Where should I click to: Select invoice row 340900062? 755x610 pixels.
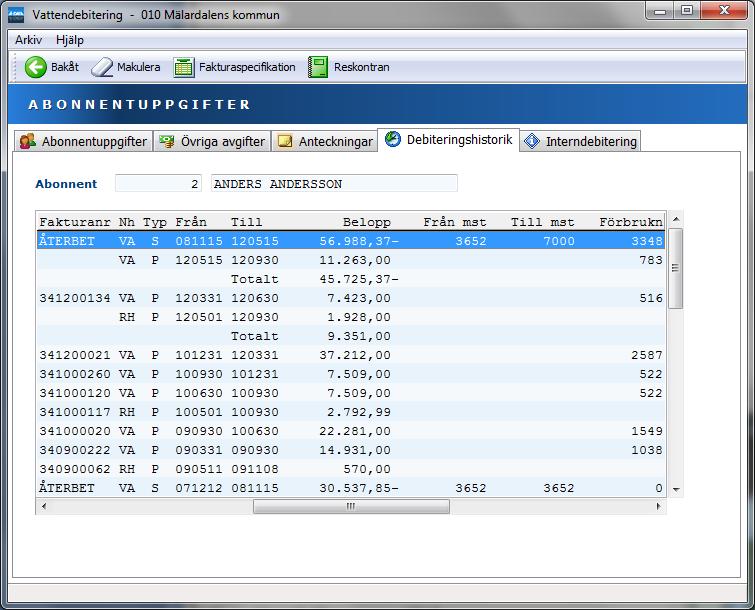pos(351,469)
